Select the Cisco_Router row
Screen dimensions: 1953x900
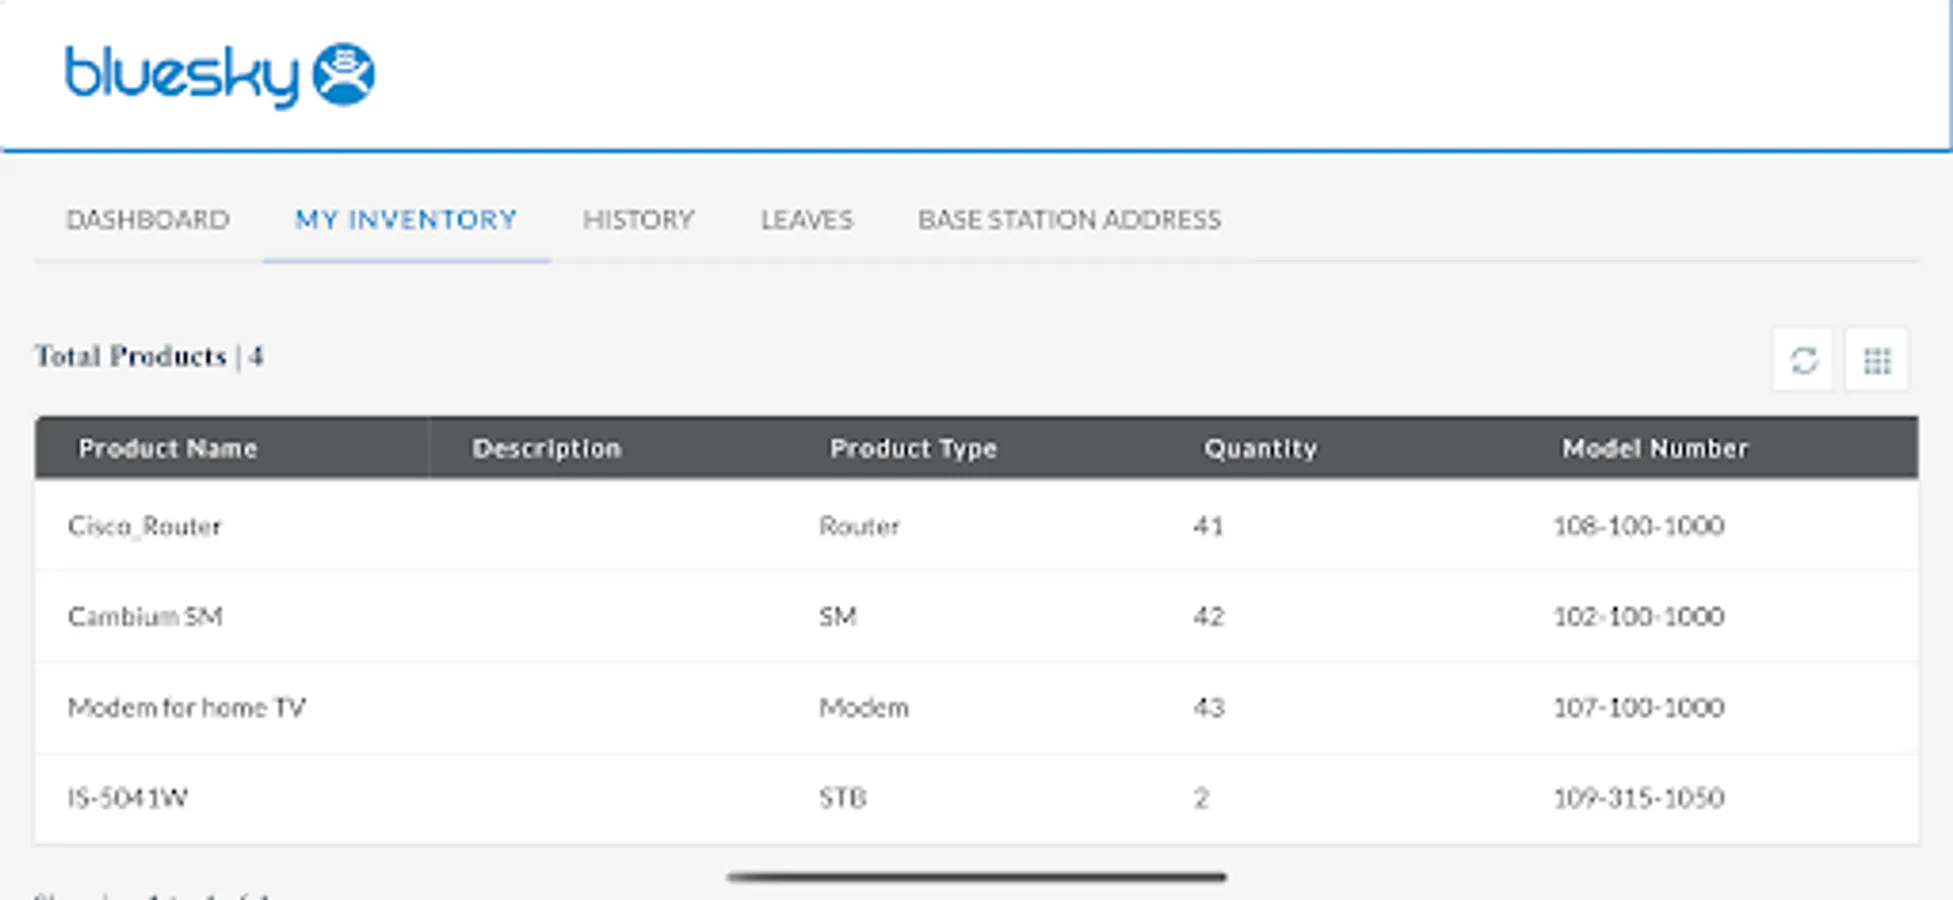tap(145, 526)
